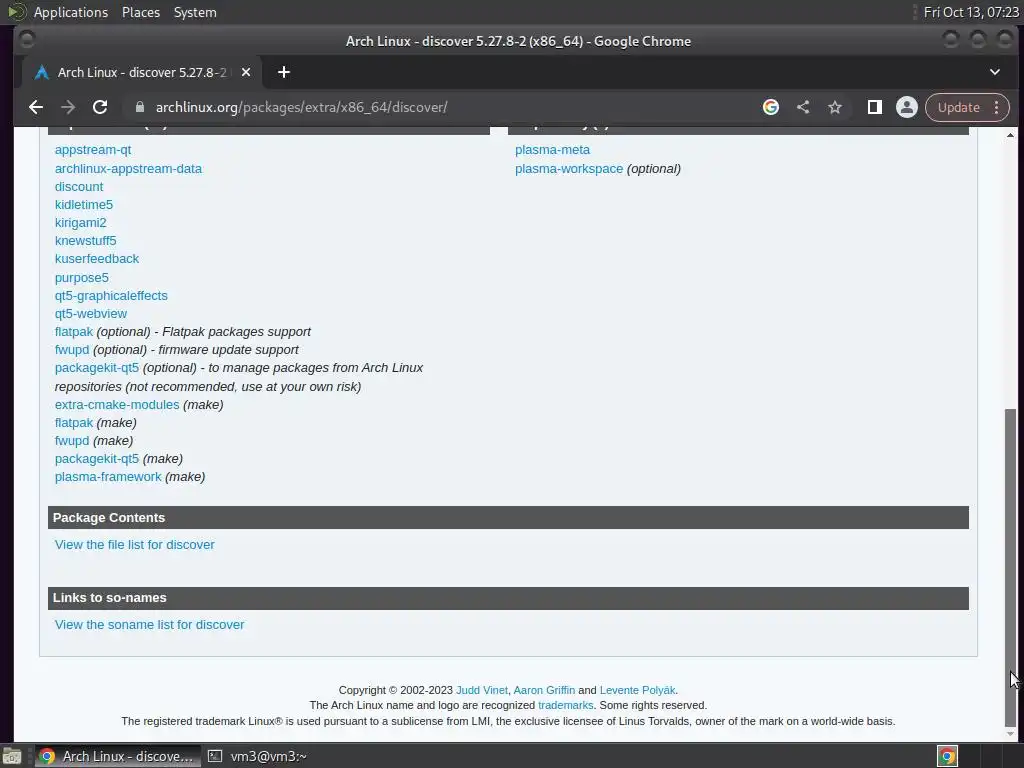1024x768 pixels.
Task: Open the archlinux-appstream-data link
Action: pos(128,168)
